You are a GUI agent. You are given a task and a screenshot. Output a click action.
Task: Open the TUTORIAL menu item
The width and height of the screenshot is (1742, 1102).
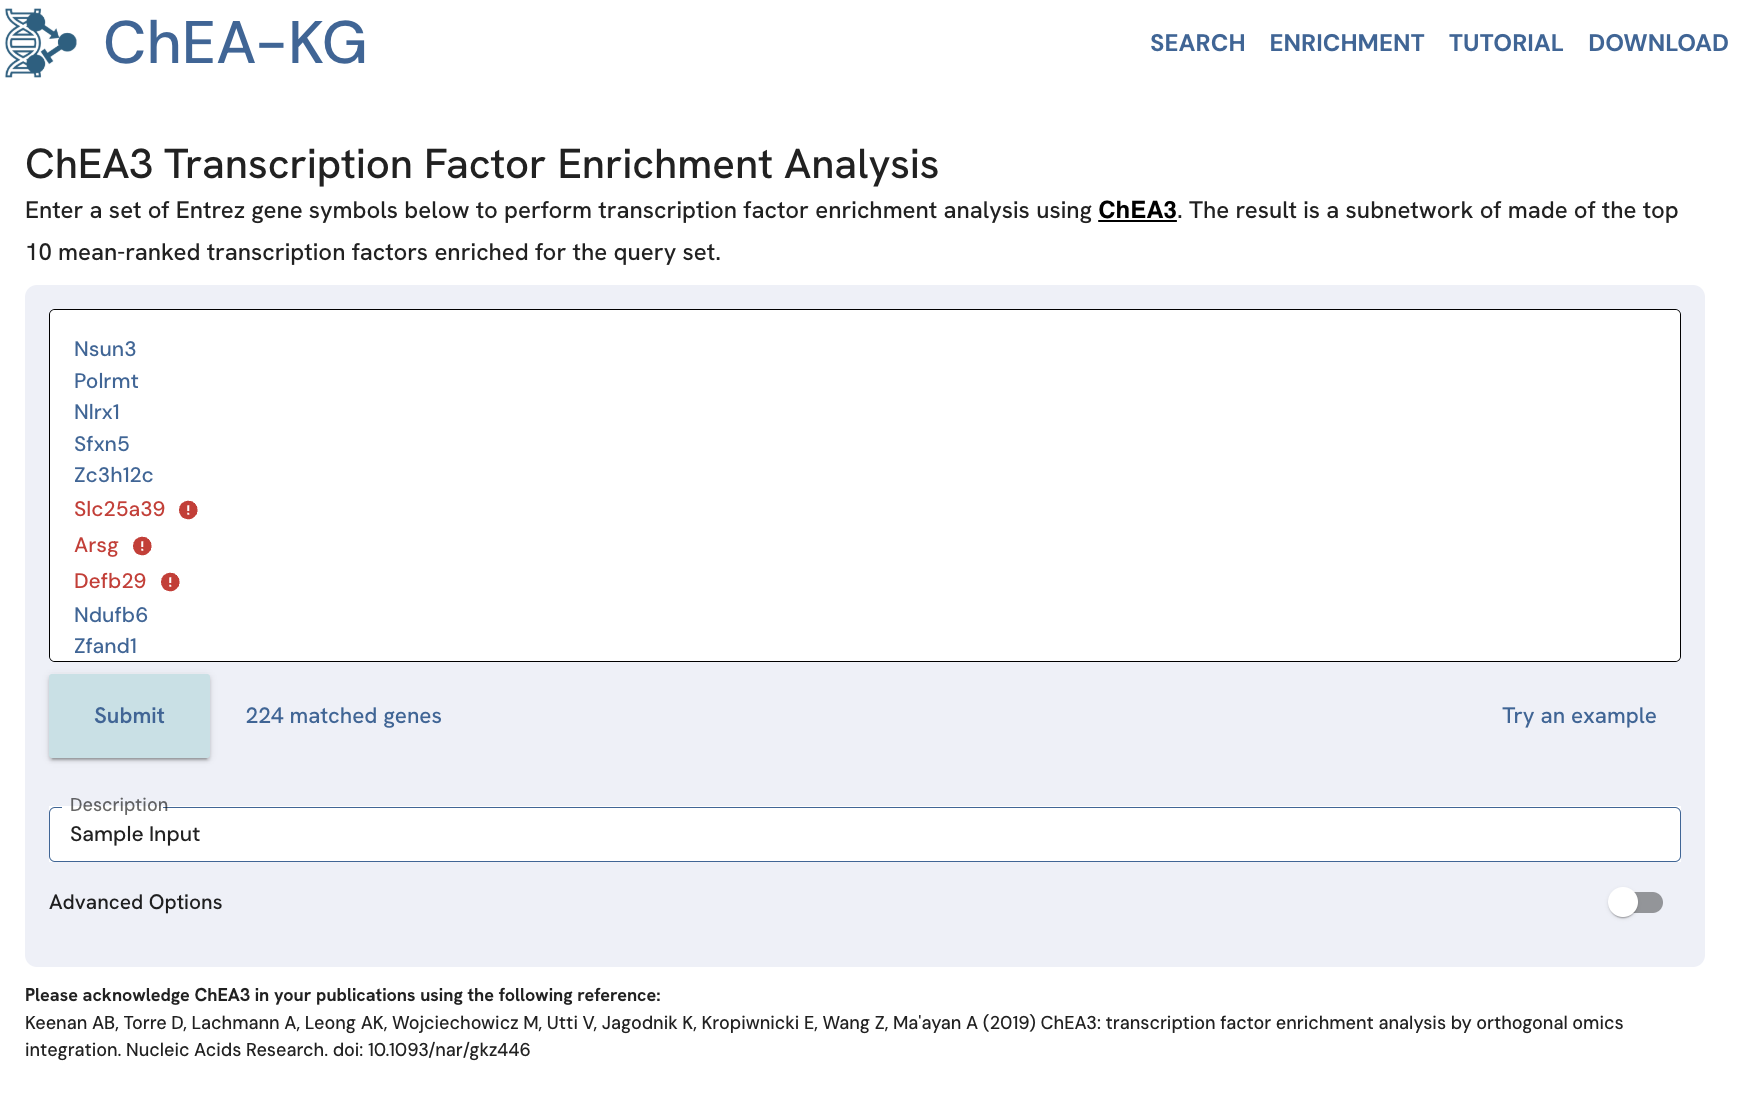[x=1505, y=43]
